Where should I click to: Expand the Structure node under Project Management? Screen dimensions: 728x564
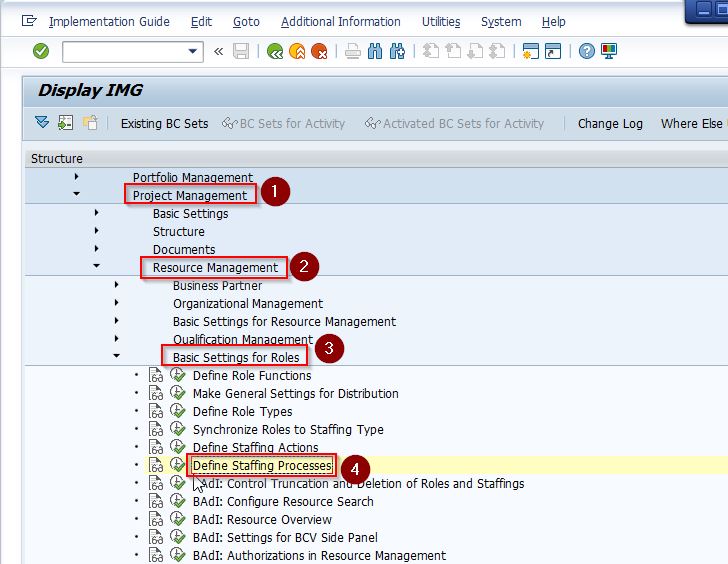coord(97,230)
